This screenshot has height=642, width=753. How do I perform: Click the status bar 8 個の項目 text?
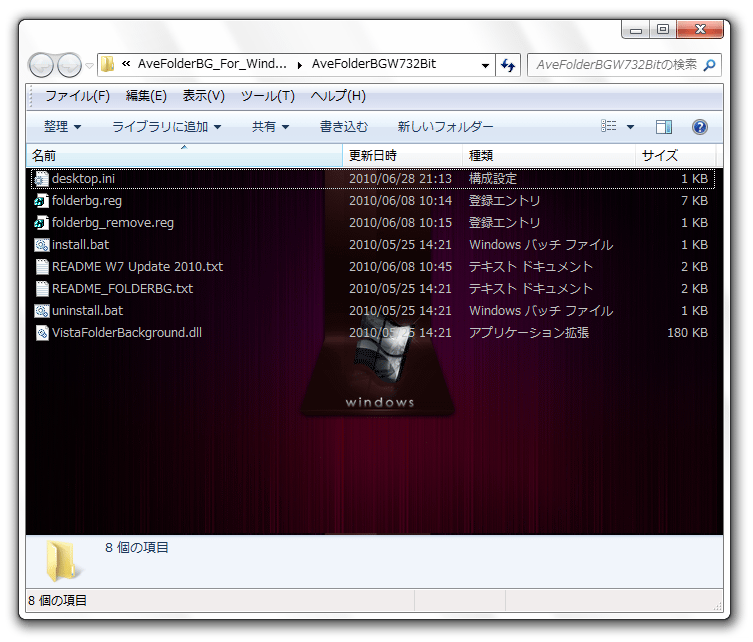pos(58,601)
